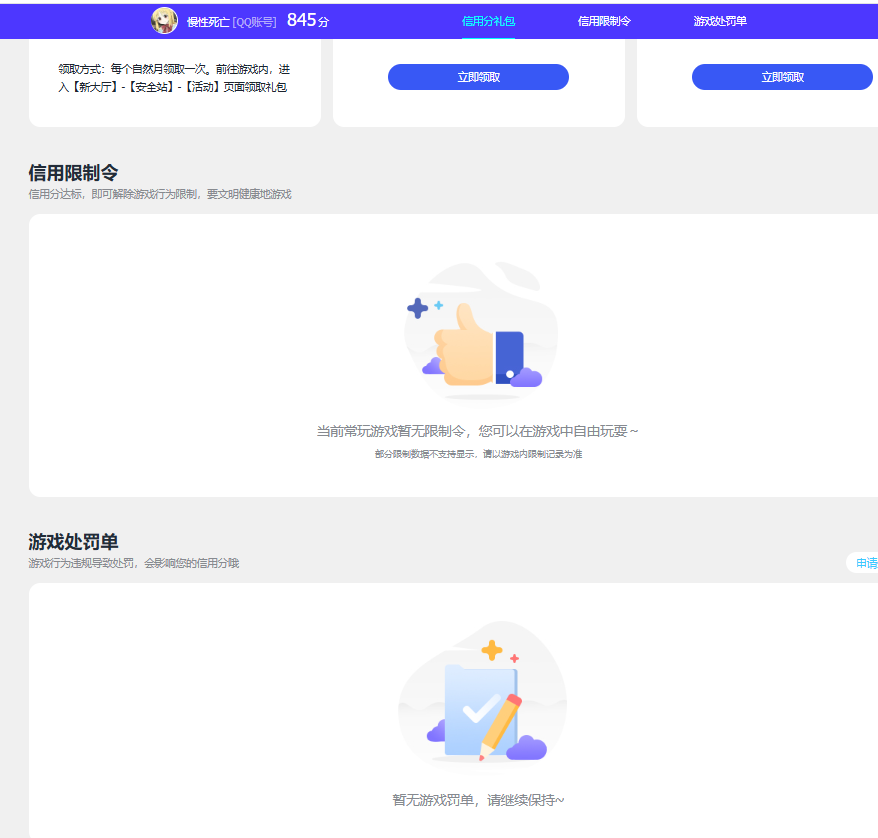Click the 领取方式 instructions text card
The image size is (878, 838).
pyautogui.click(x=174, y=78)
